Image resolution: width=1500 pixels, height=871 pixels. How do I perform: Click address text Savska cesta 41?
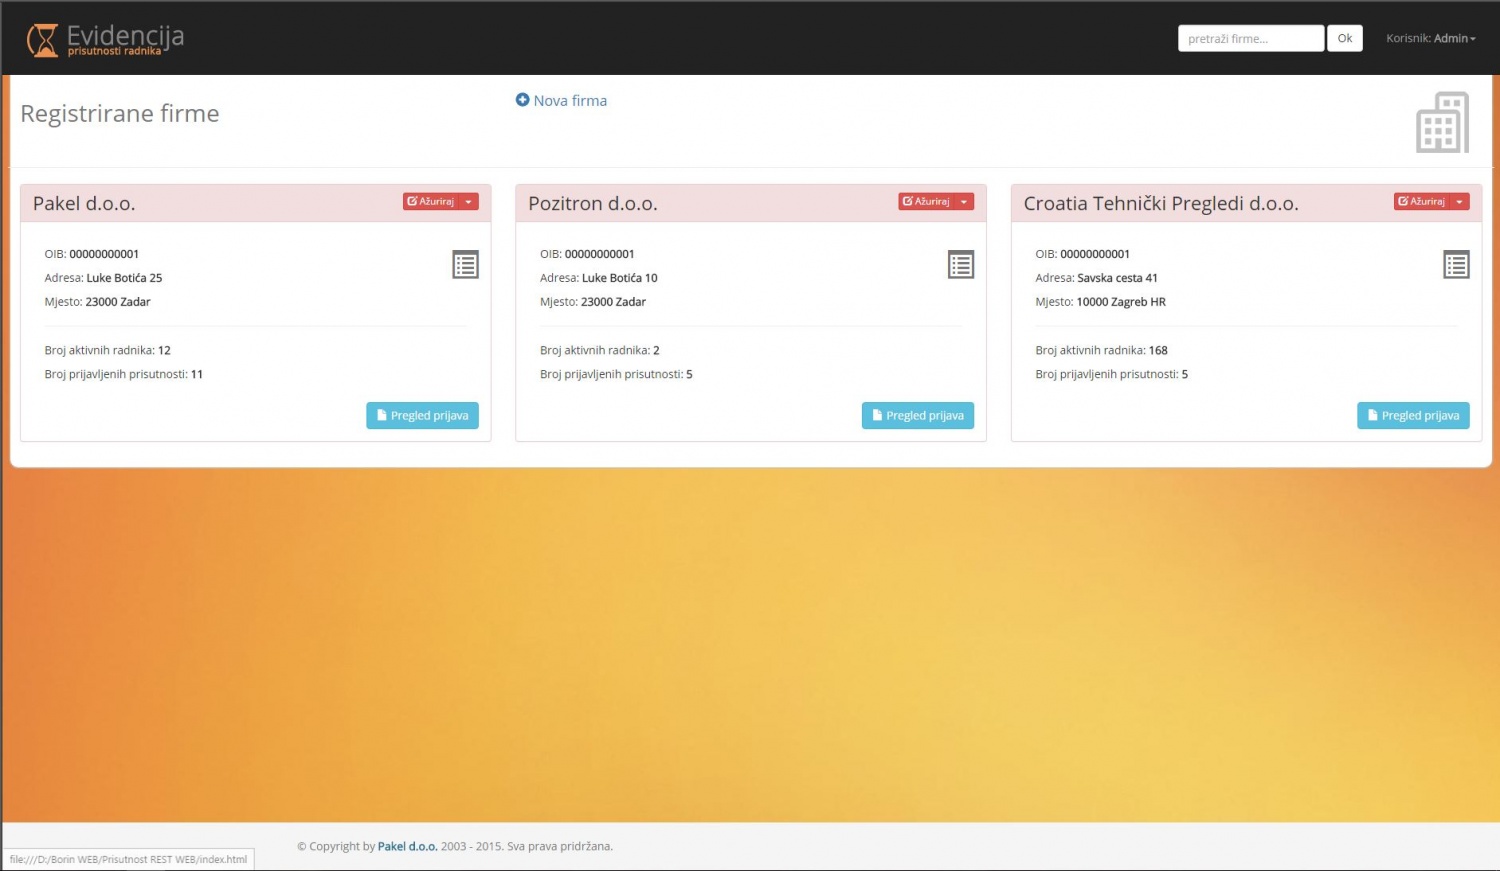(x=1117, y=278)
